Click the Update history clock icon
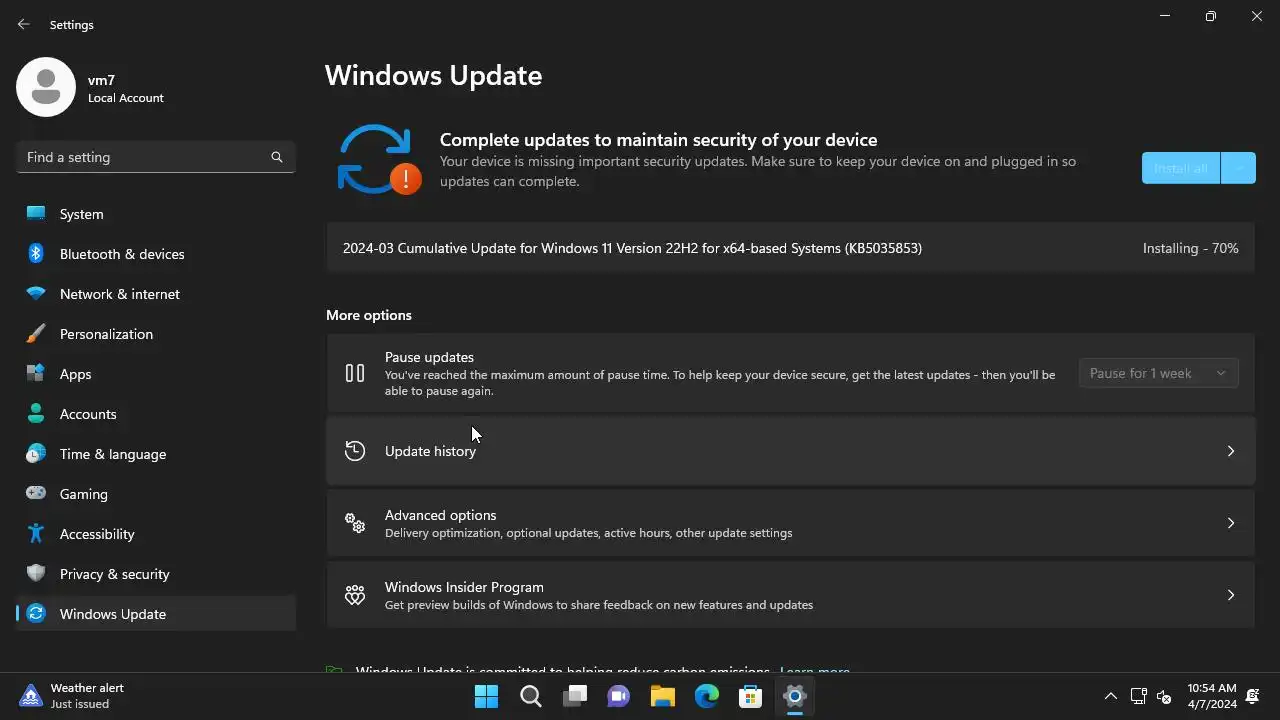This screenshot has width=1280, height=720. coord(355,451)
